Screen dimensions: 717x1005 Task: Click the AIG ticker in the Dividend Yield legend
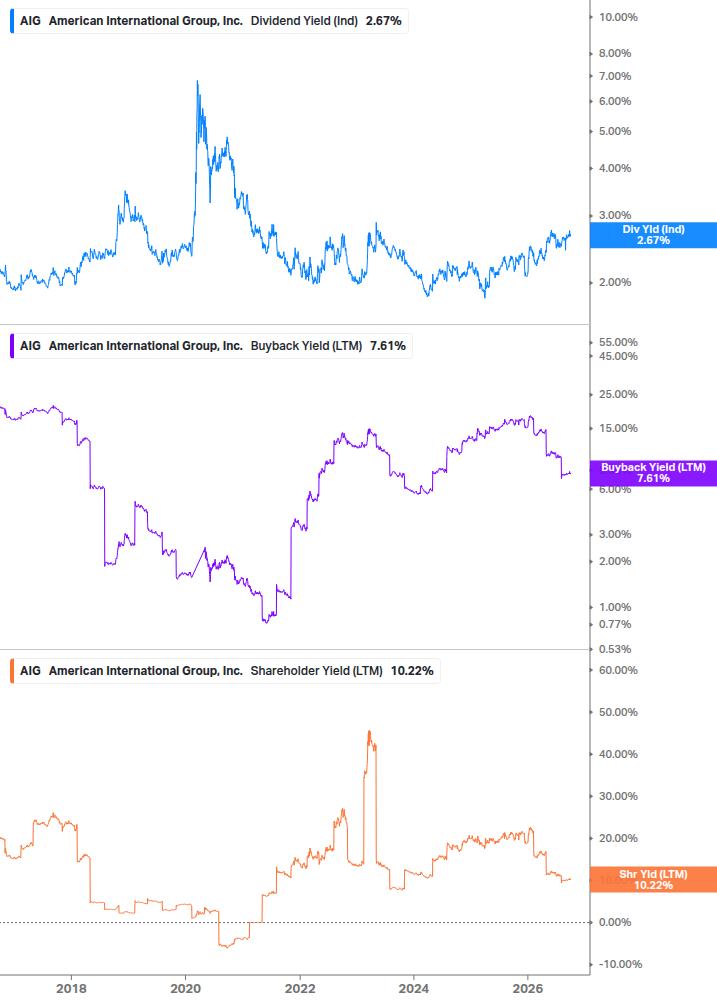[x=30, y=21]
